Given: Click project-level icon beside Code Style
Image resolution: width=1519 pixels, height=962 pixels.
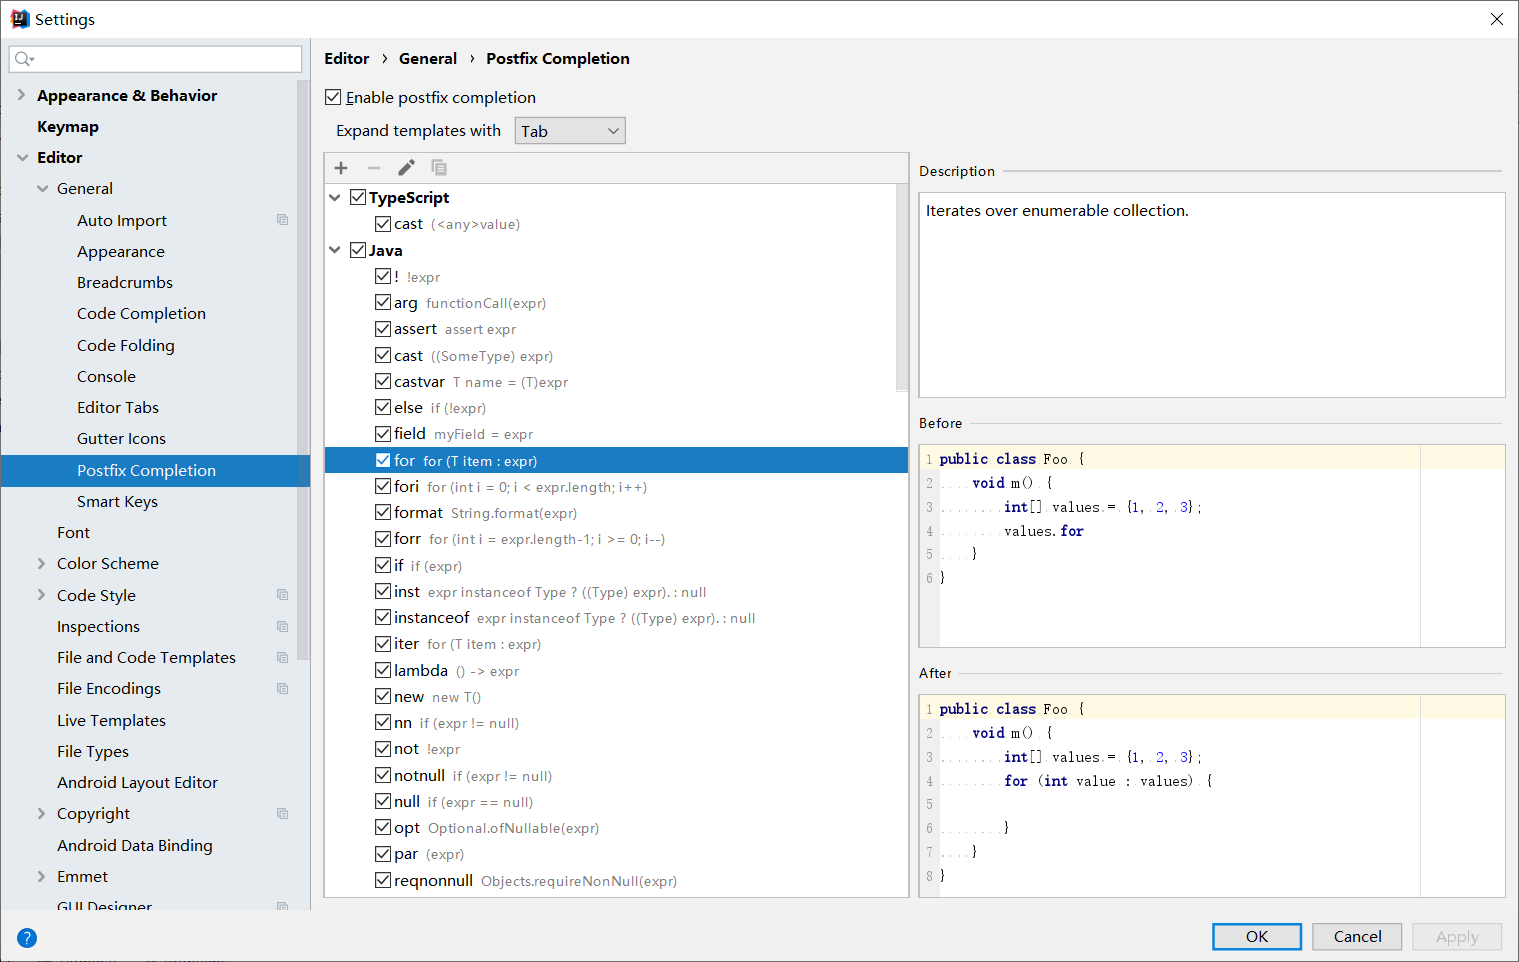Looking at the screenshot, I should (x=283, y=595).
